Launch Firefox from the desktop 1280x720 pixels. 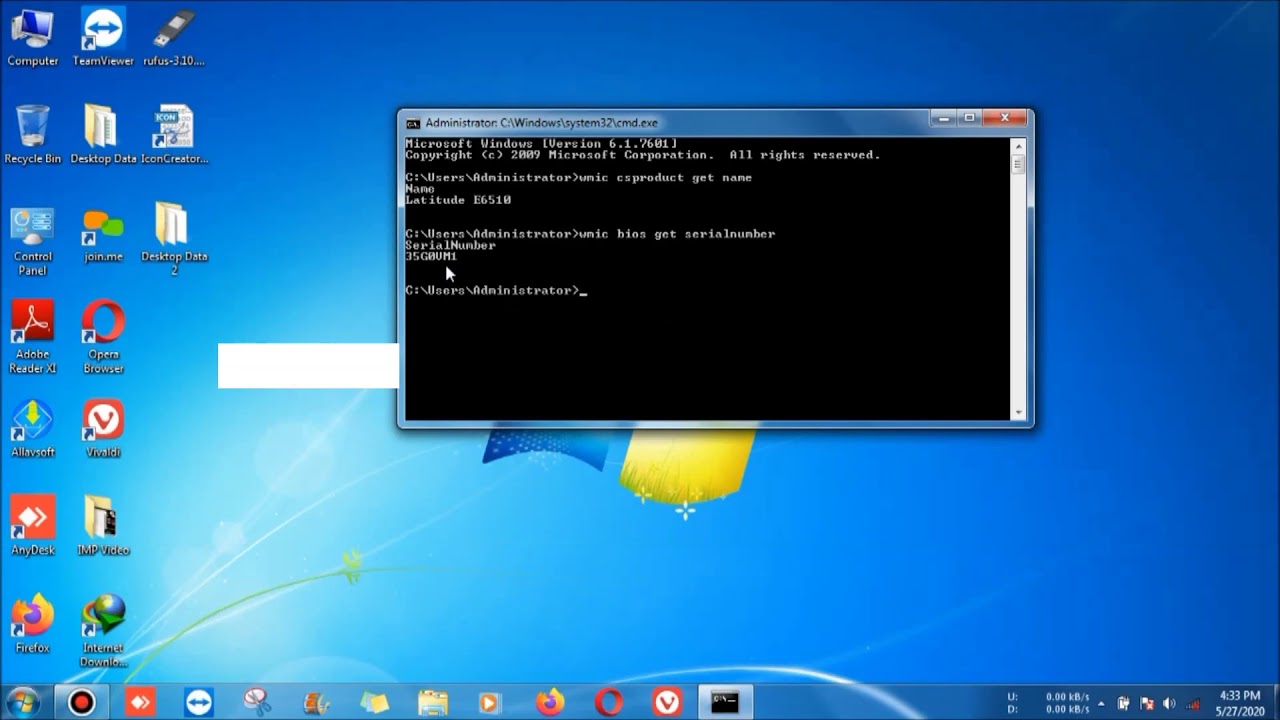32,625
